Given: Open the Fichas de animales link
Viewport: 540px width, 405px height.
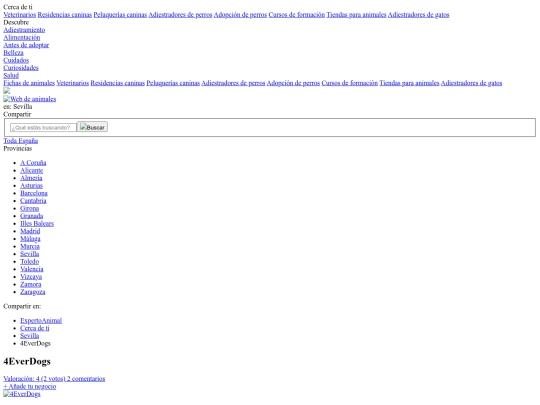Looking at the screenshot, I should pyautogui.click(x=29, y=83).
